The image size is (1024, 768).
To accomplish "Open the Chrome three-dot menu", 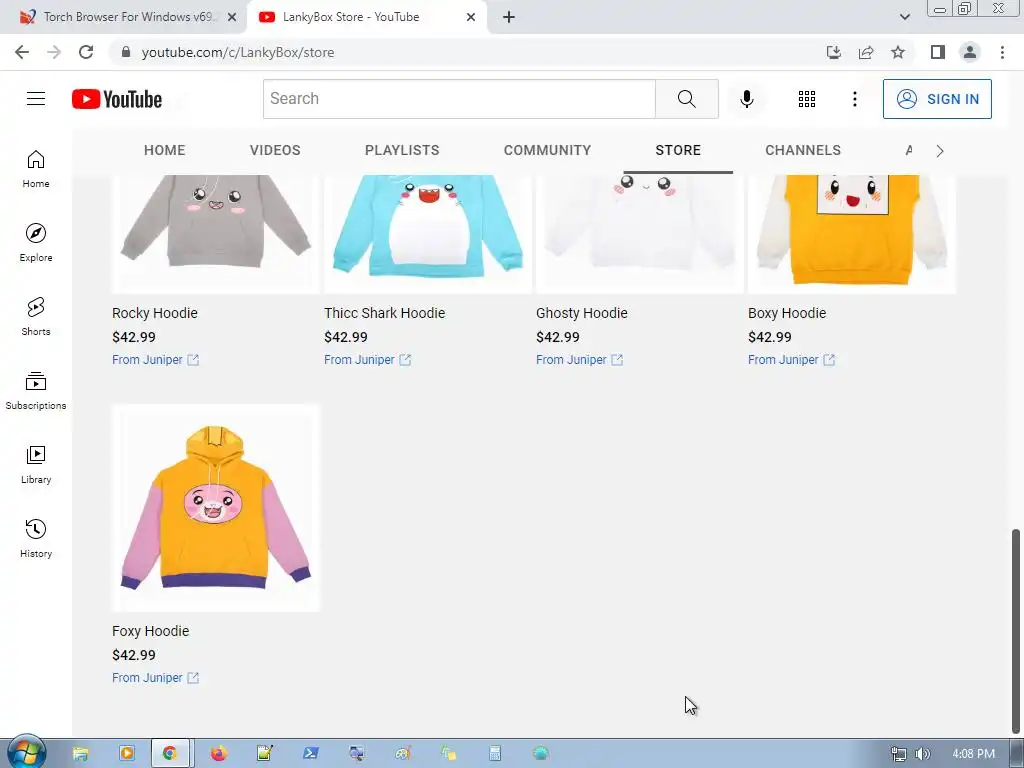I will [1002, 52].
